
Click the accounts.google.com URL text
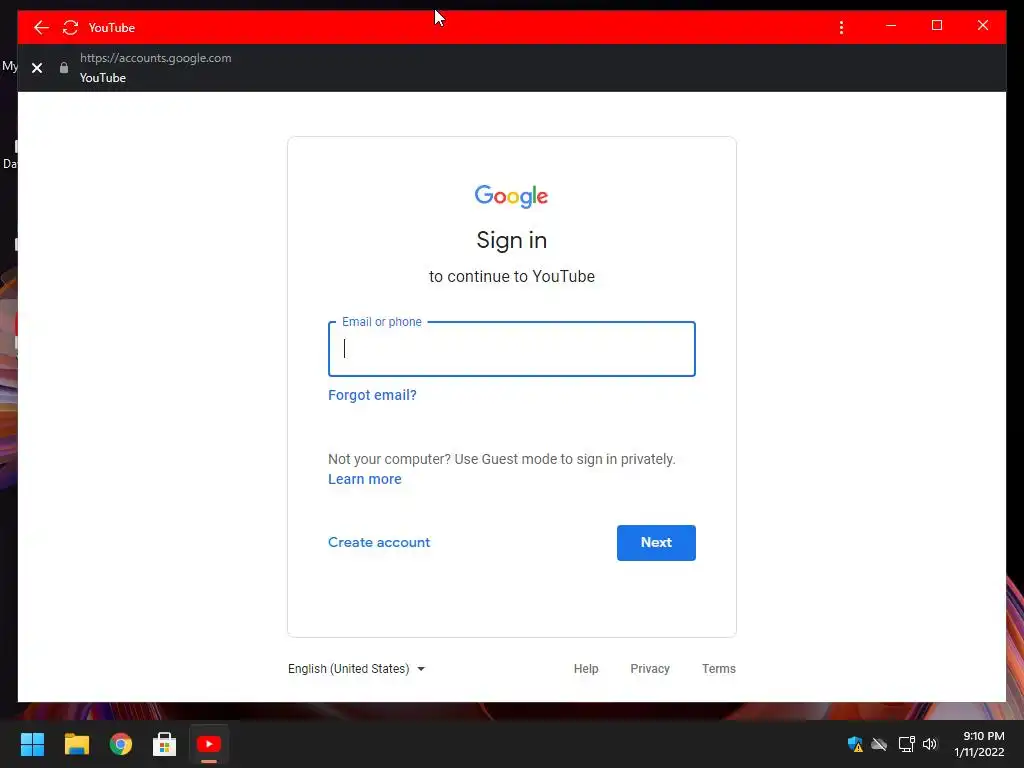[155, 58]
